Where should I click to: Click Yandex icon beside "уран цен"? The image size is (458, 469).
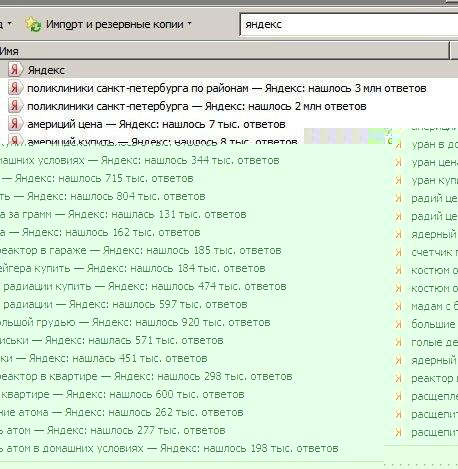(x=399, y=162)
